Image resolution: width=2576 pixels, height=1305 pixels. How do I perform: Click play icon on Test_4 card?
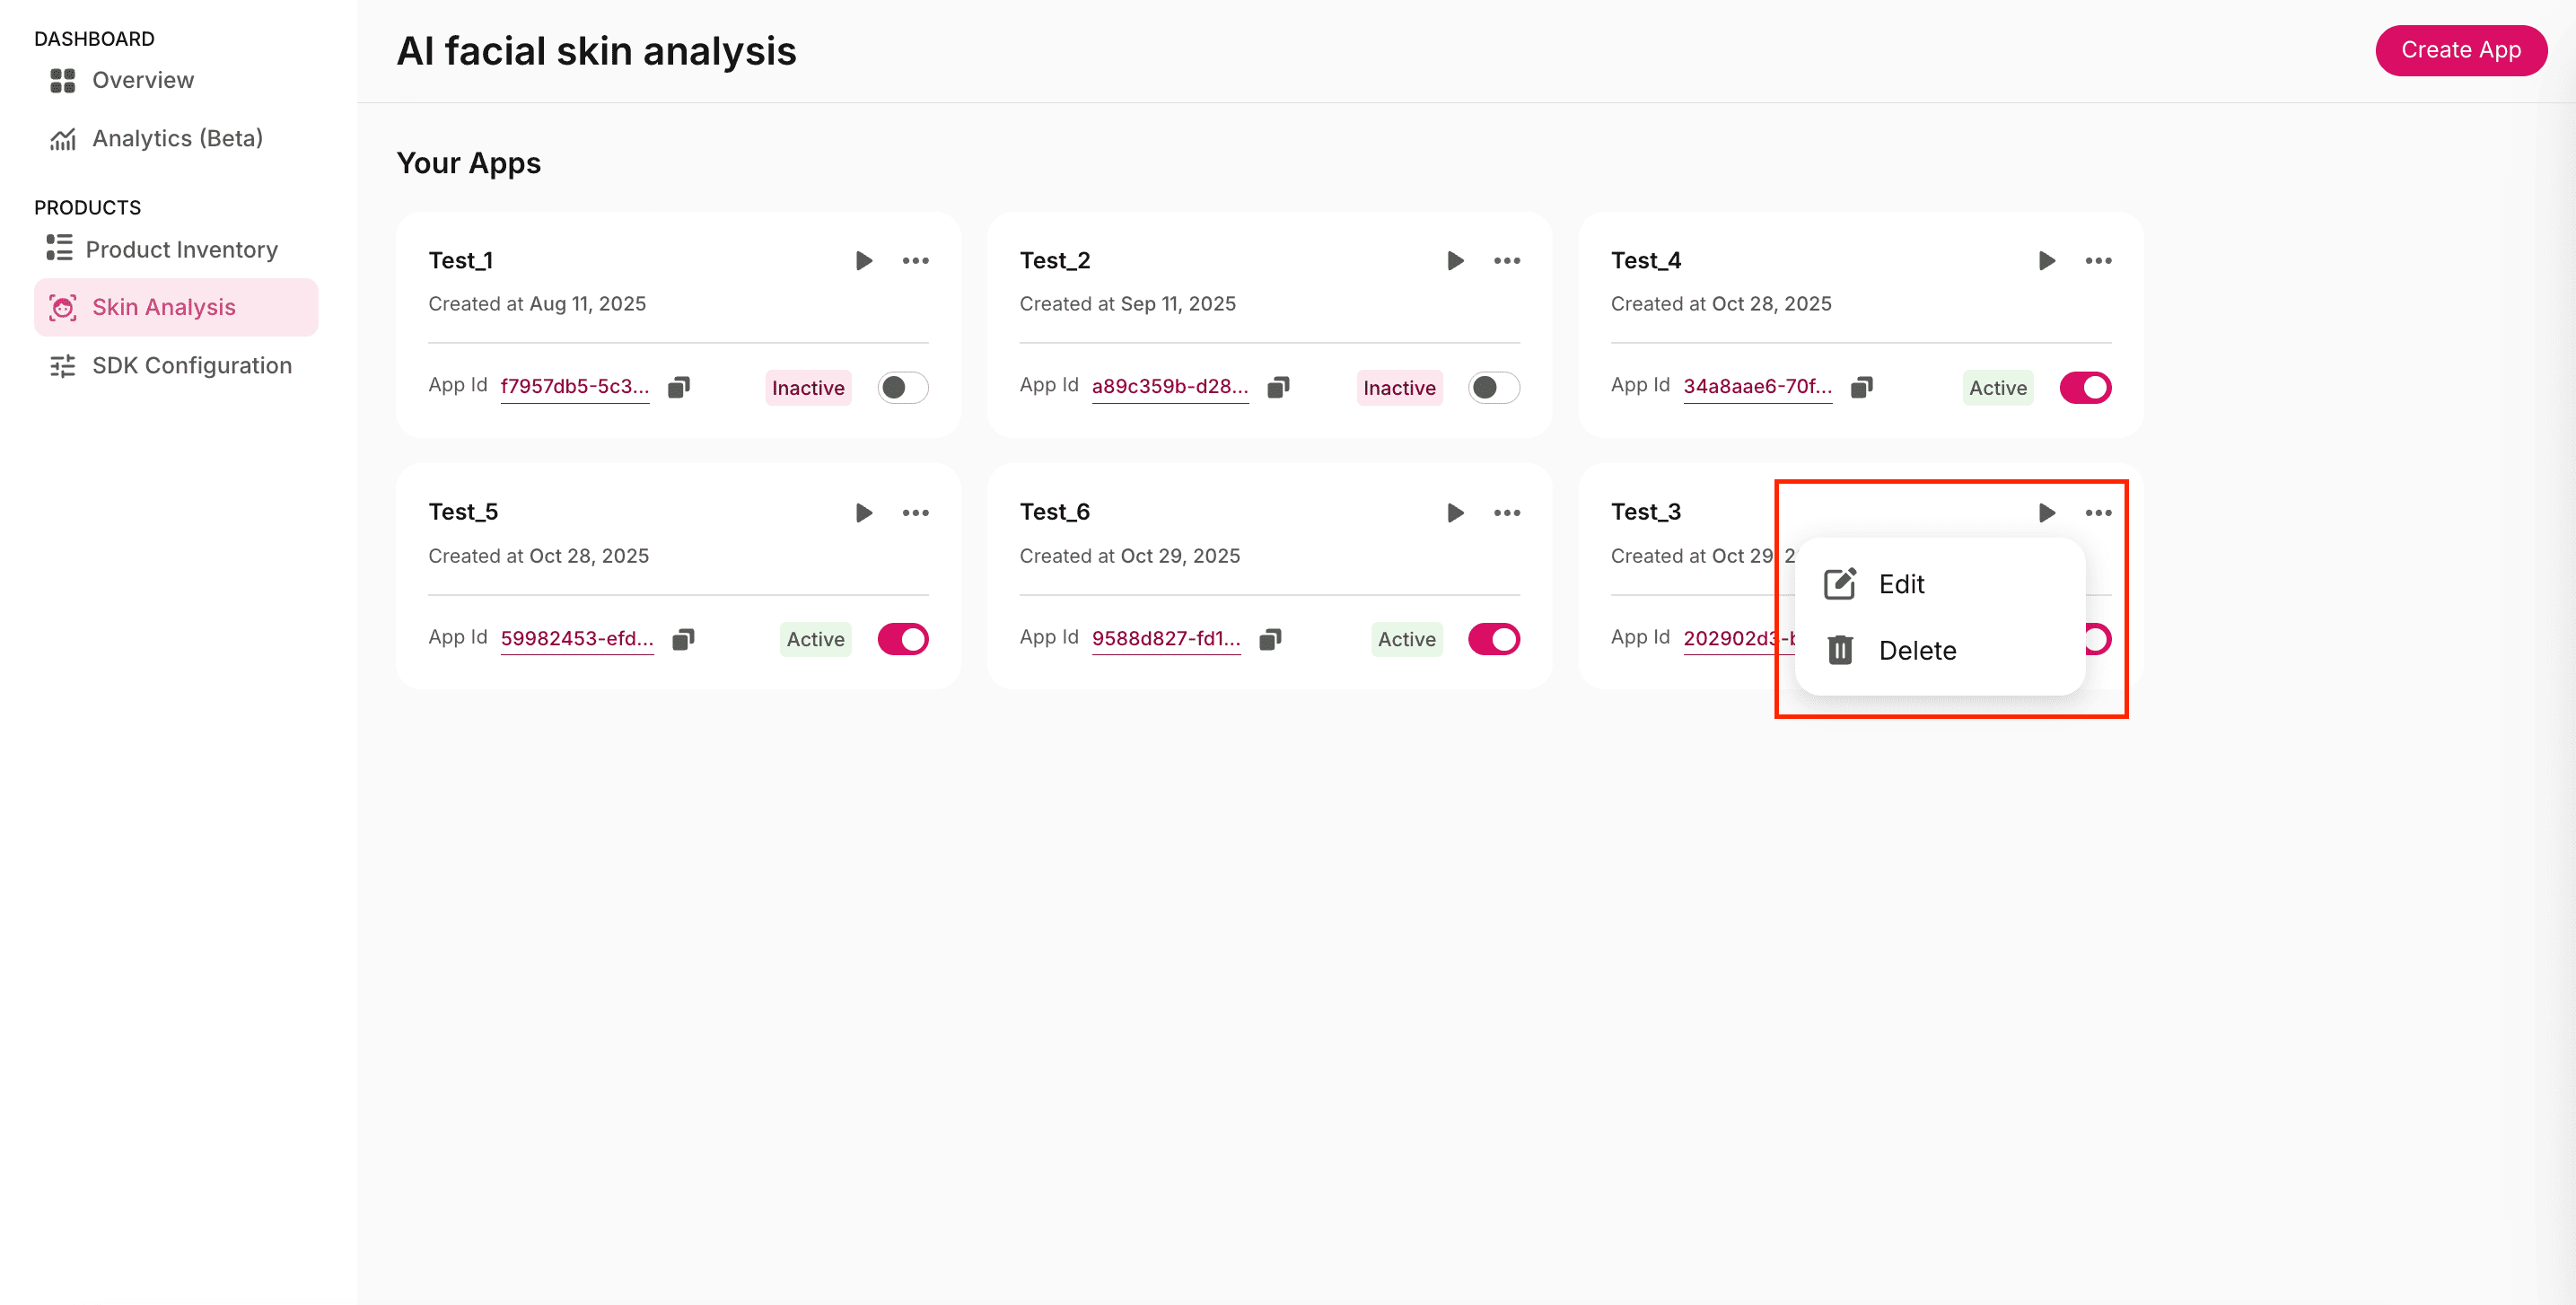[x=2046, y=261]
